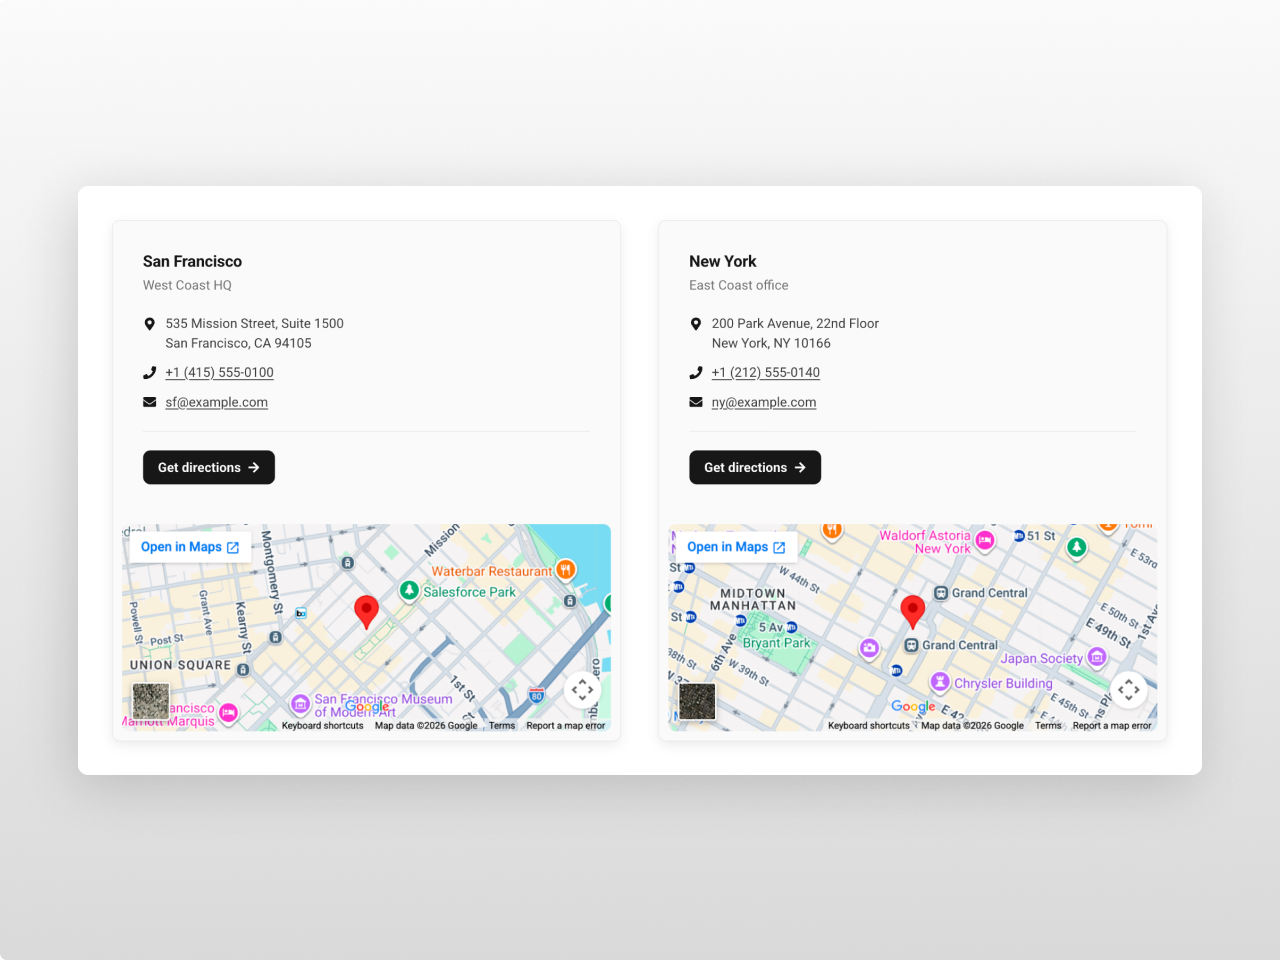Click the lower Grand Central station icon
The height and width of the screenshot is (960, 1280).
[911, 645]
